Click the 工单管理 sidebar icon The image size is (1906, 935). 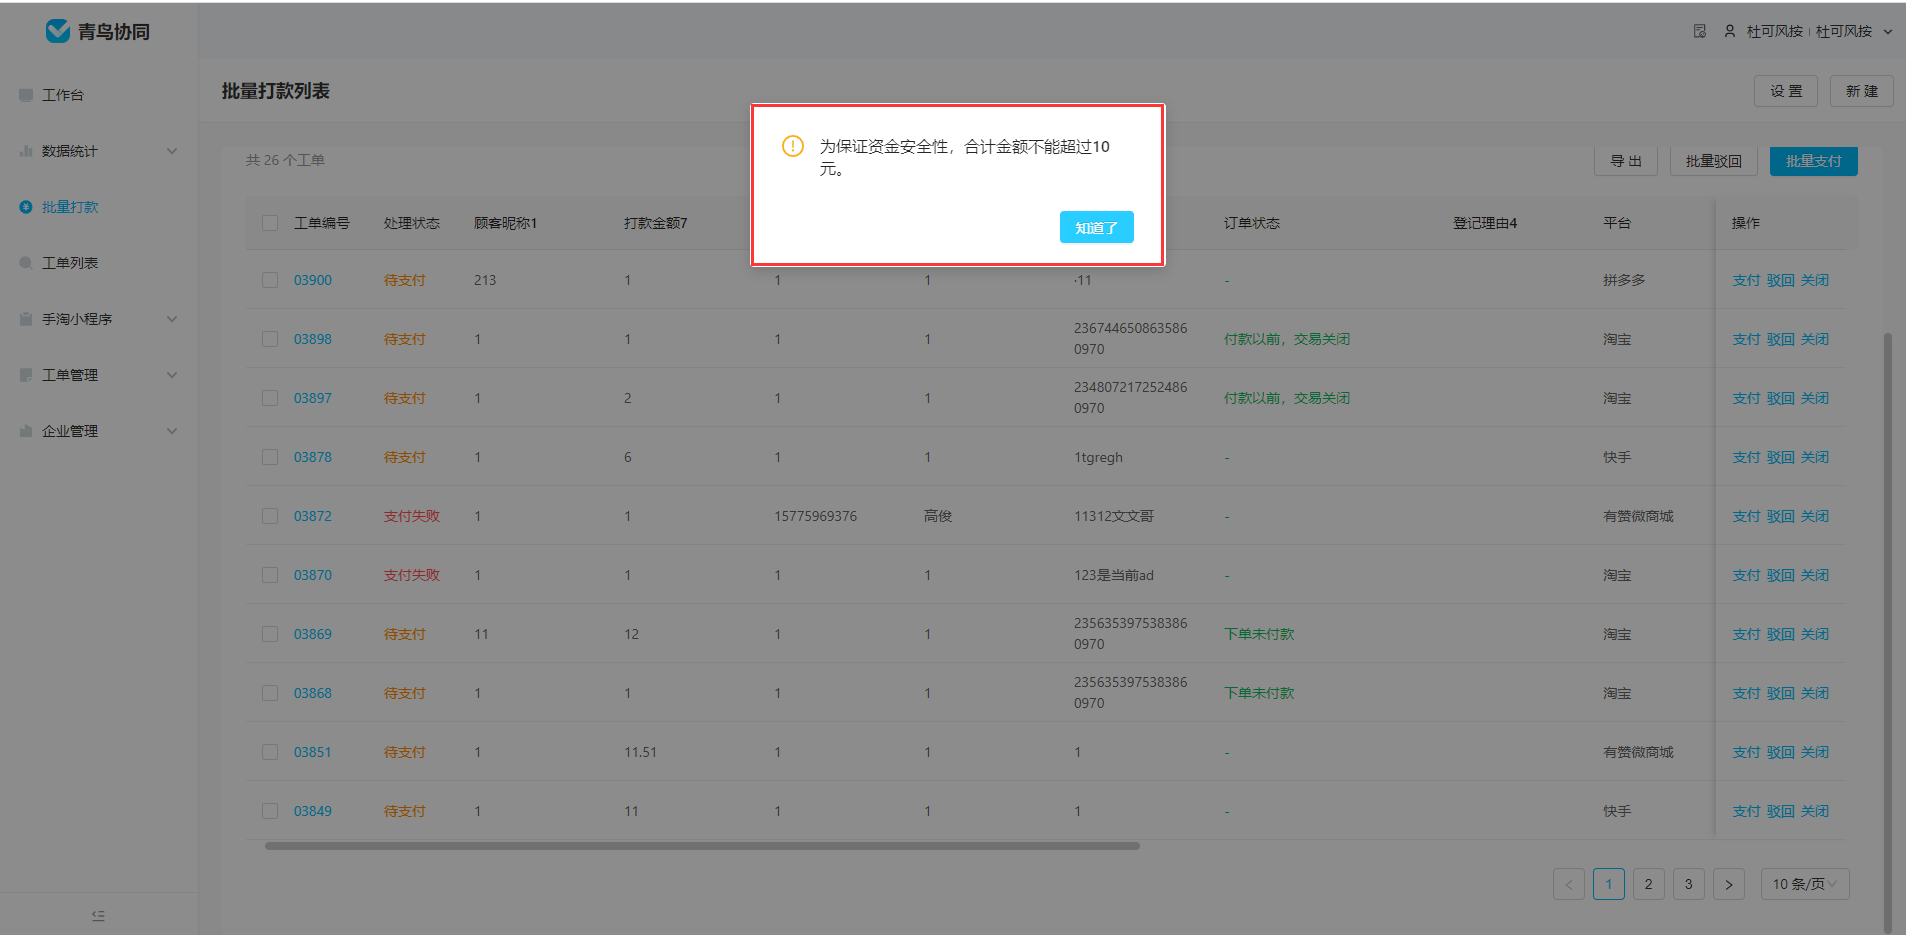(x=26, y=375)
